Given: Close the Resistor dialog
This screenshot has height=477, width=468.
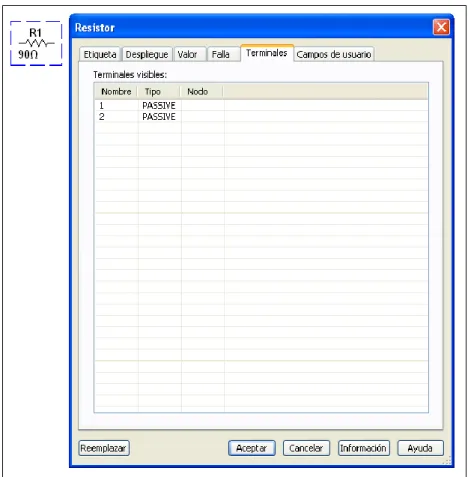Looking at the screenshot, I should point(441,27).
